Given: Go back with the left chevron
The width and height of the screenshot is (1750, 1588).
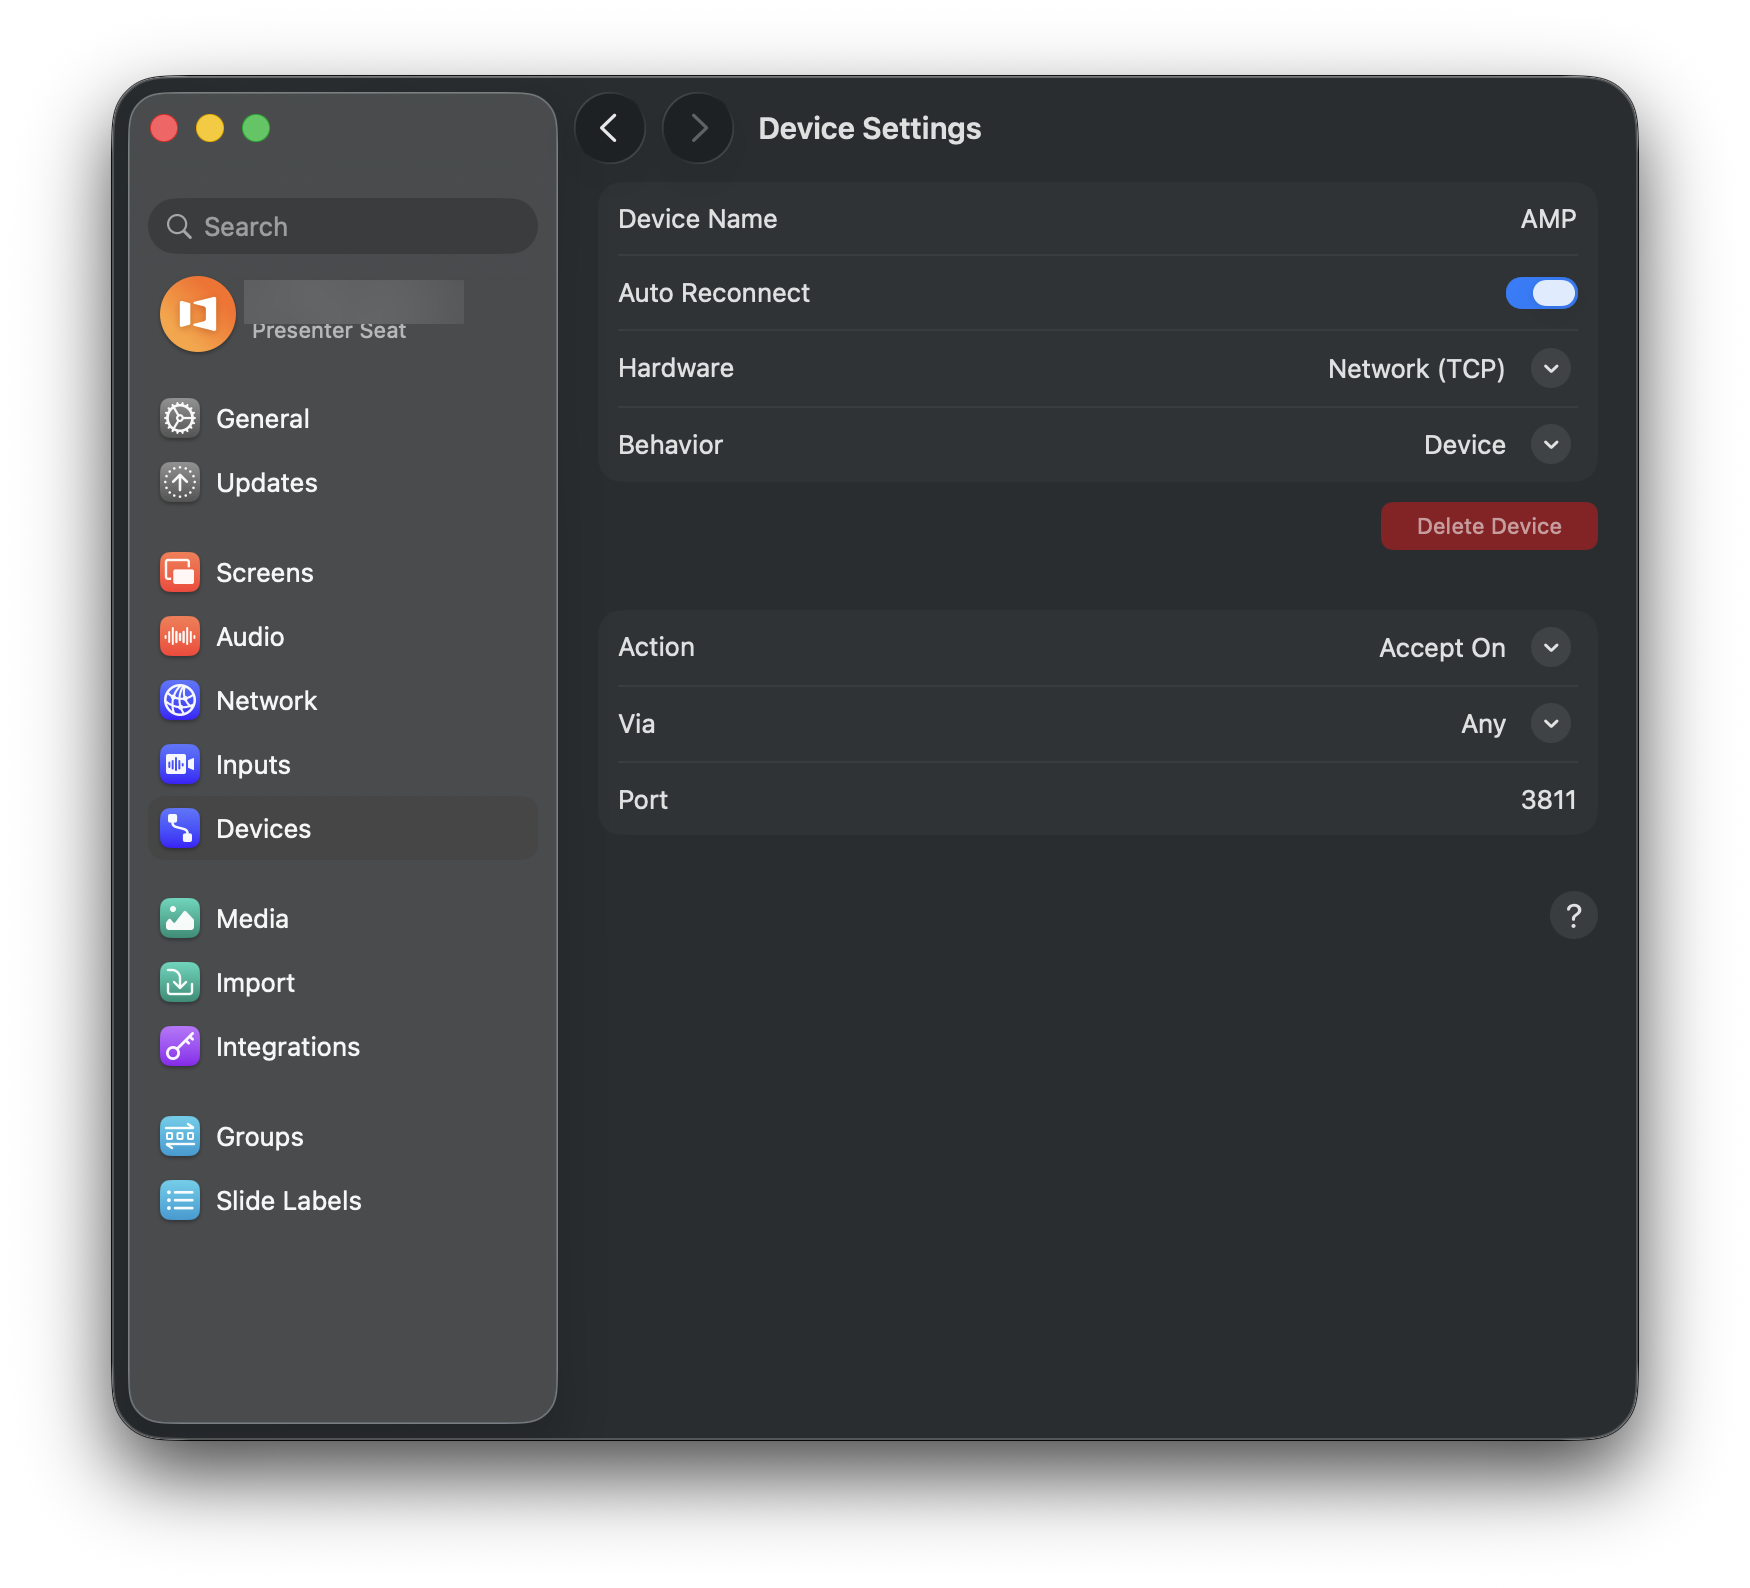Looking at the screenshot, I should tap(609, 128).
